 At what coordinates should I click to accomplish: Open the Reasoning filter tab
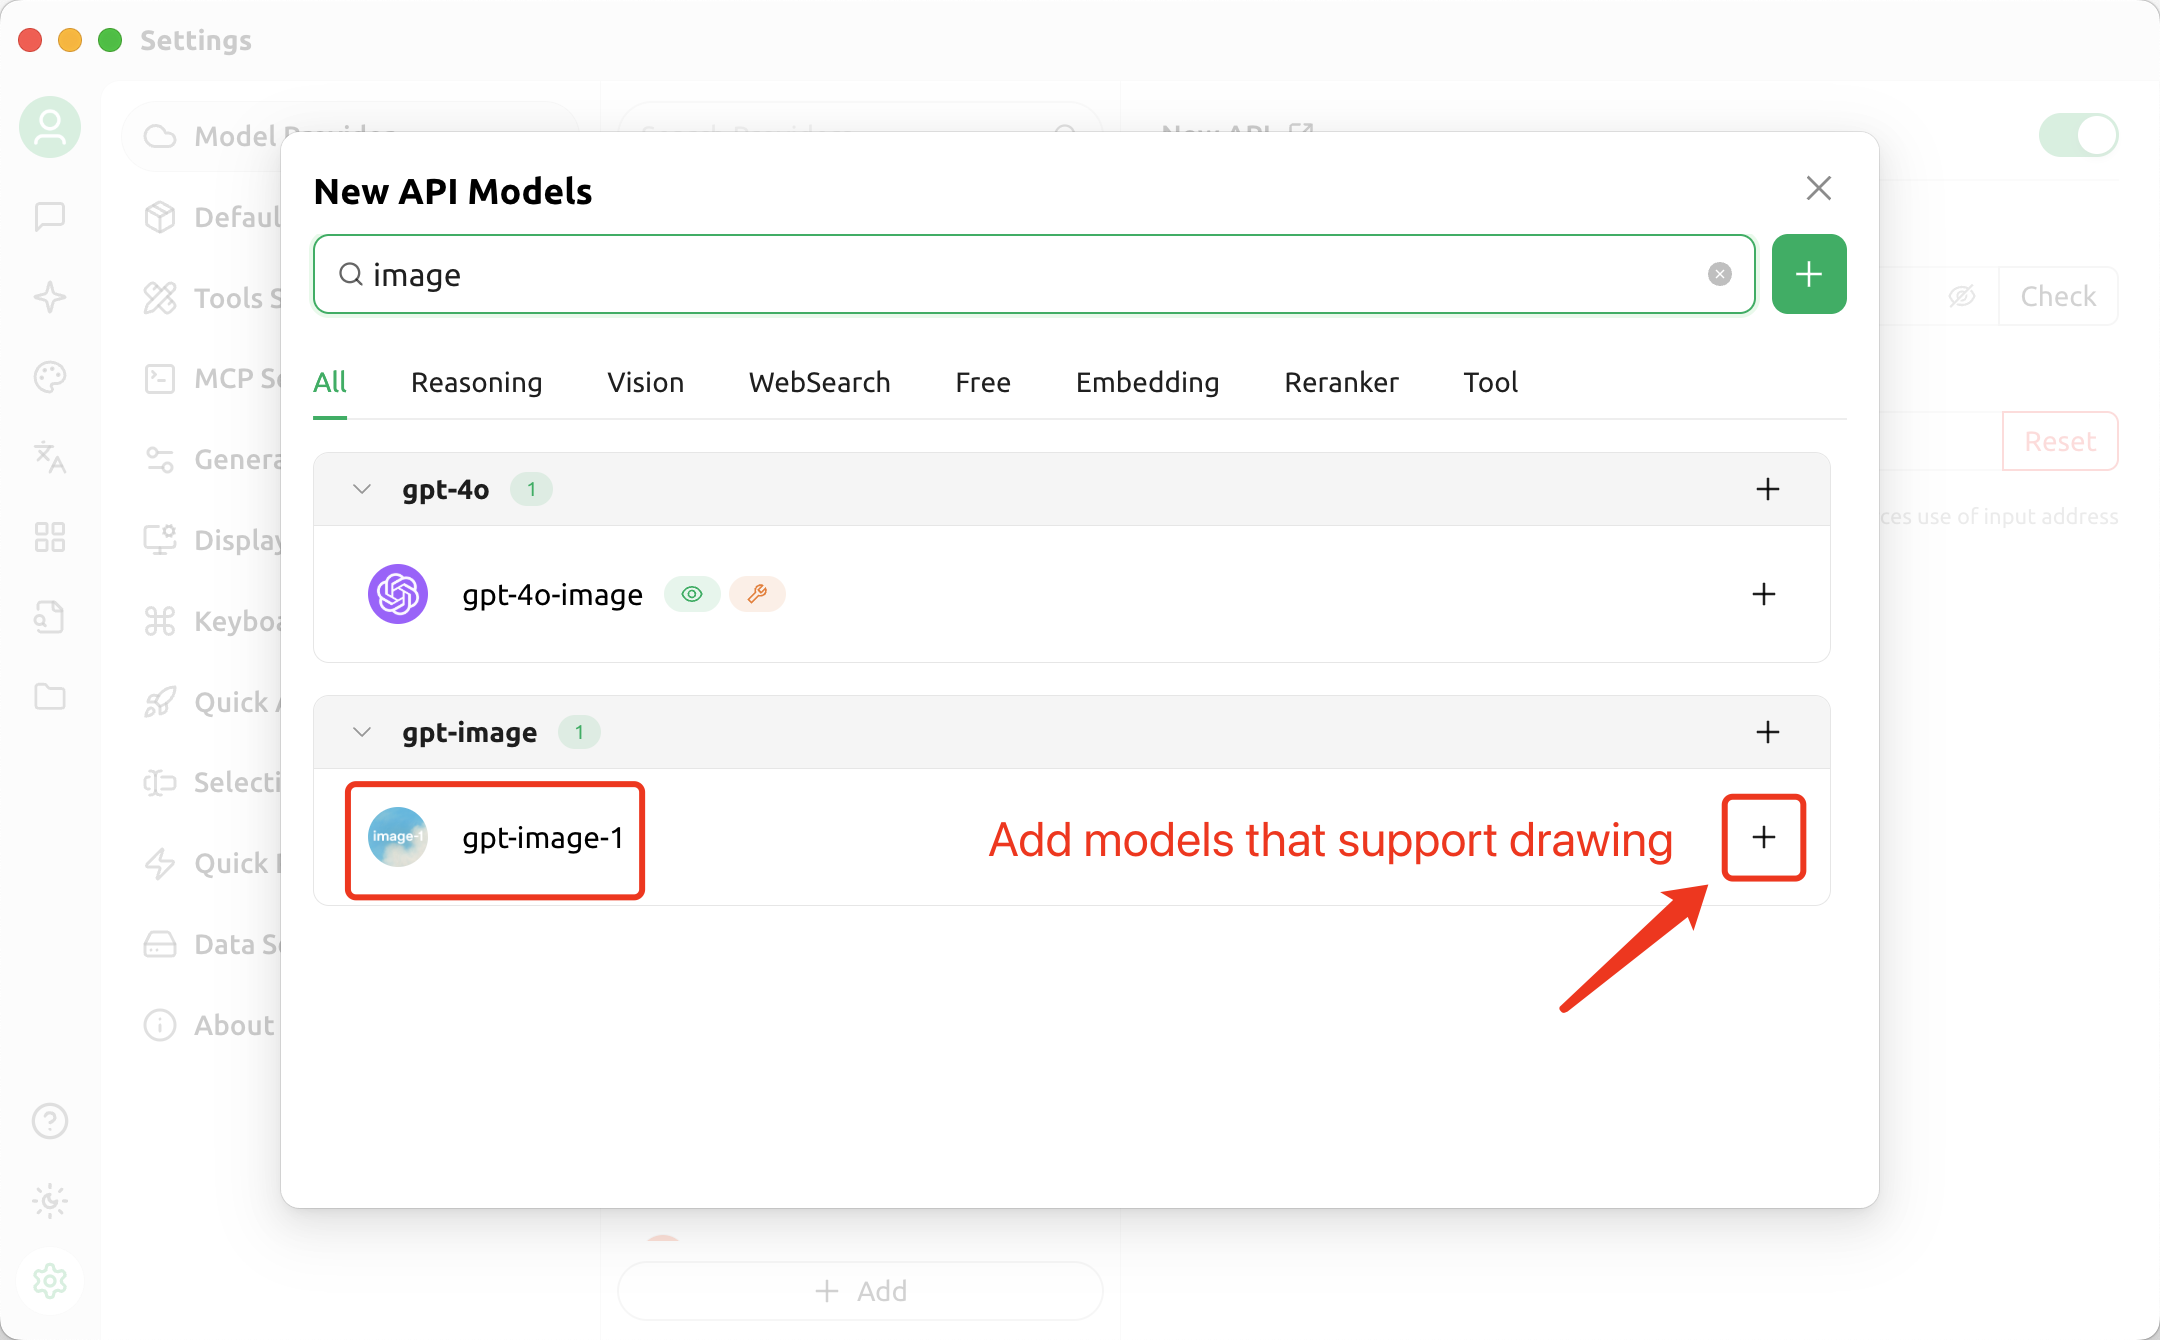tap(476, 382)
